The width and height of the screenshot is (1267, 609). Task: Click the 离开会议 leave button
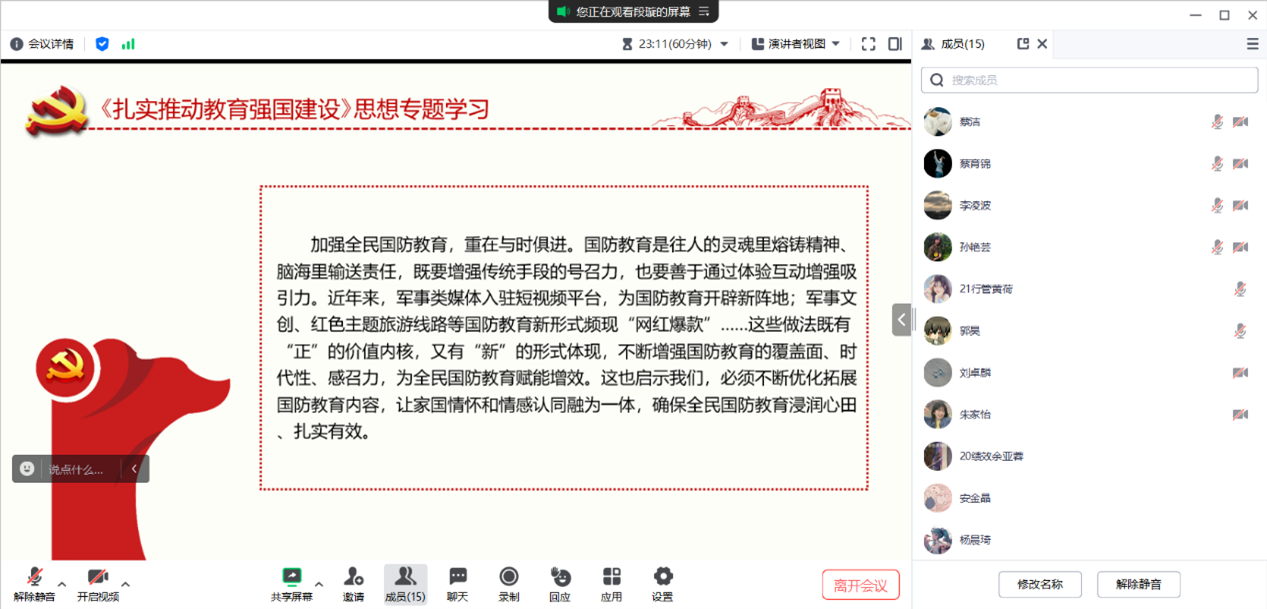(860, 585)
